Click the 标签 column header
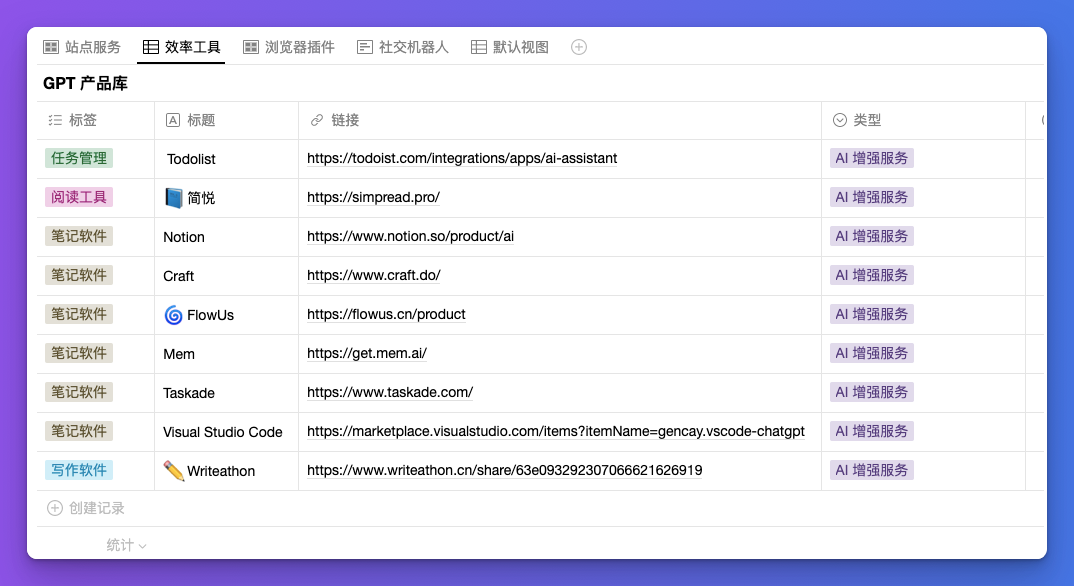 coord(96,120)
